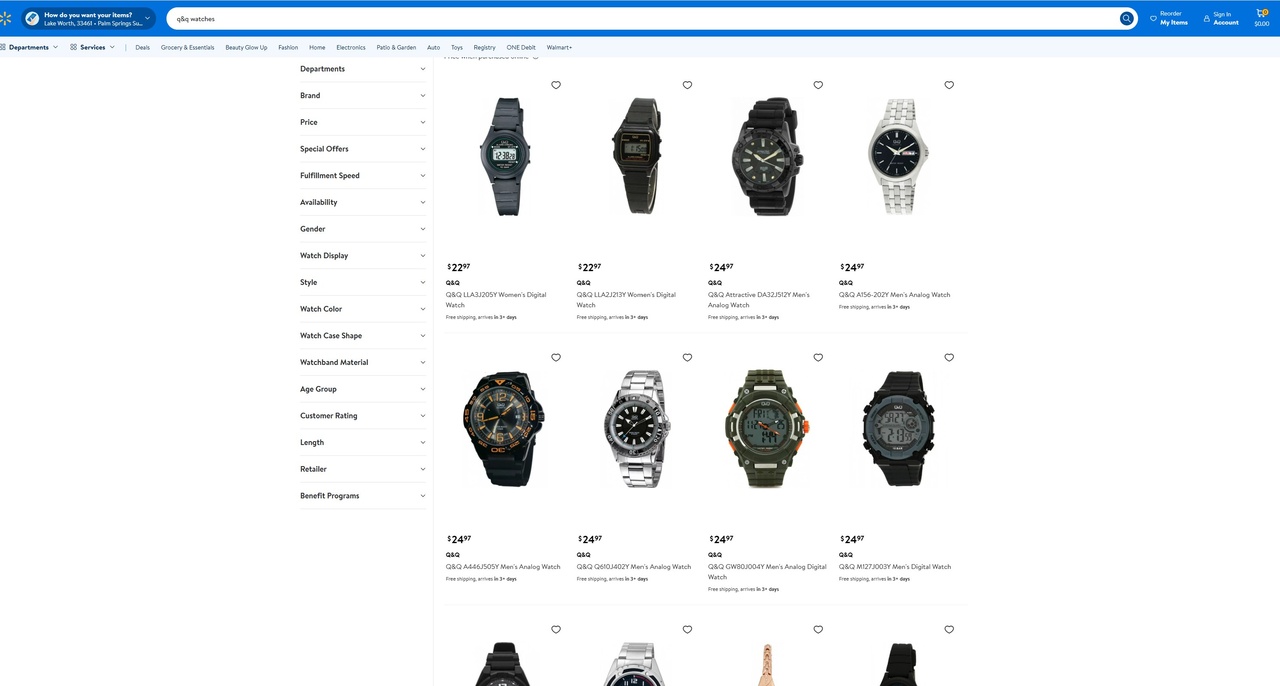
Task: Open 'How do you want your items?' selector
Action: tap(88, 18)
